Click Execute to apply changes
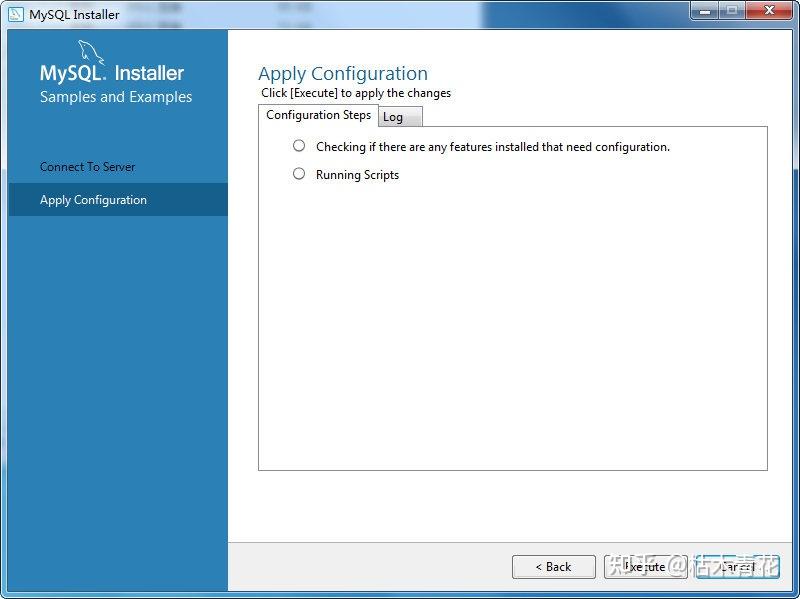The image size is (800, 599). (x=645, y=567)
